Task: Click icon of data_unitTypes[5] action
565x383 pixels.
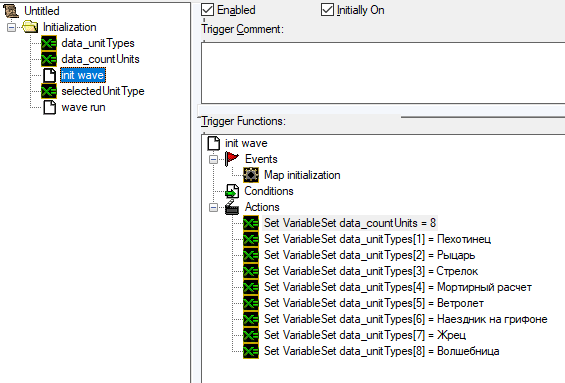Action: click(x=251, y=303)
